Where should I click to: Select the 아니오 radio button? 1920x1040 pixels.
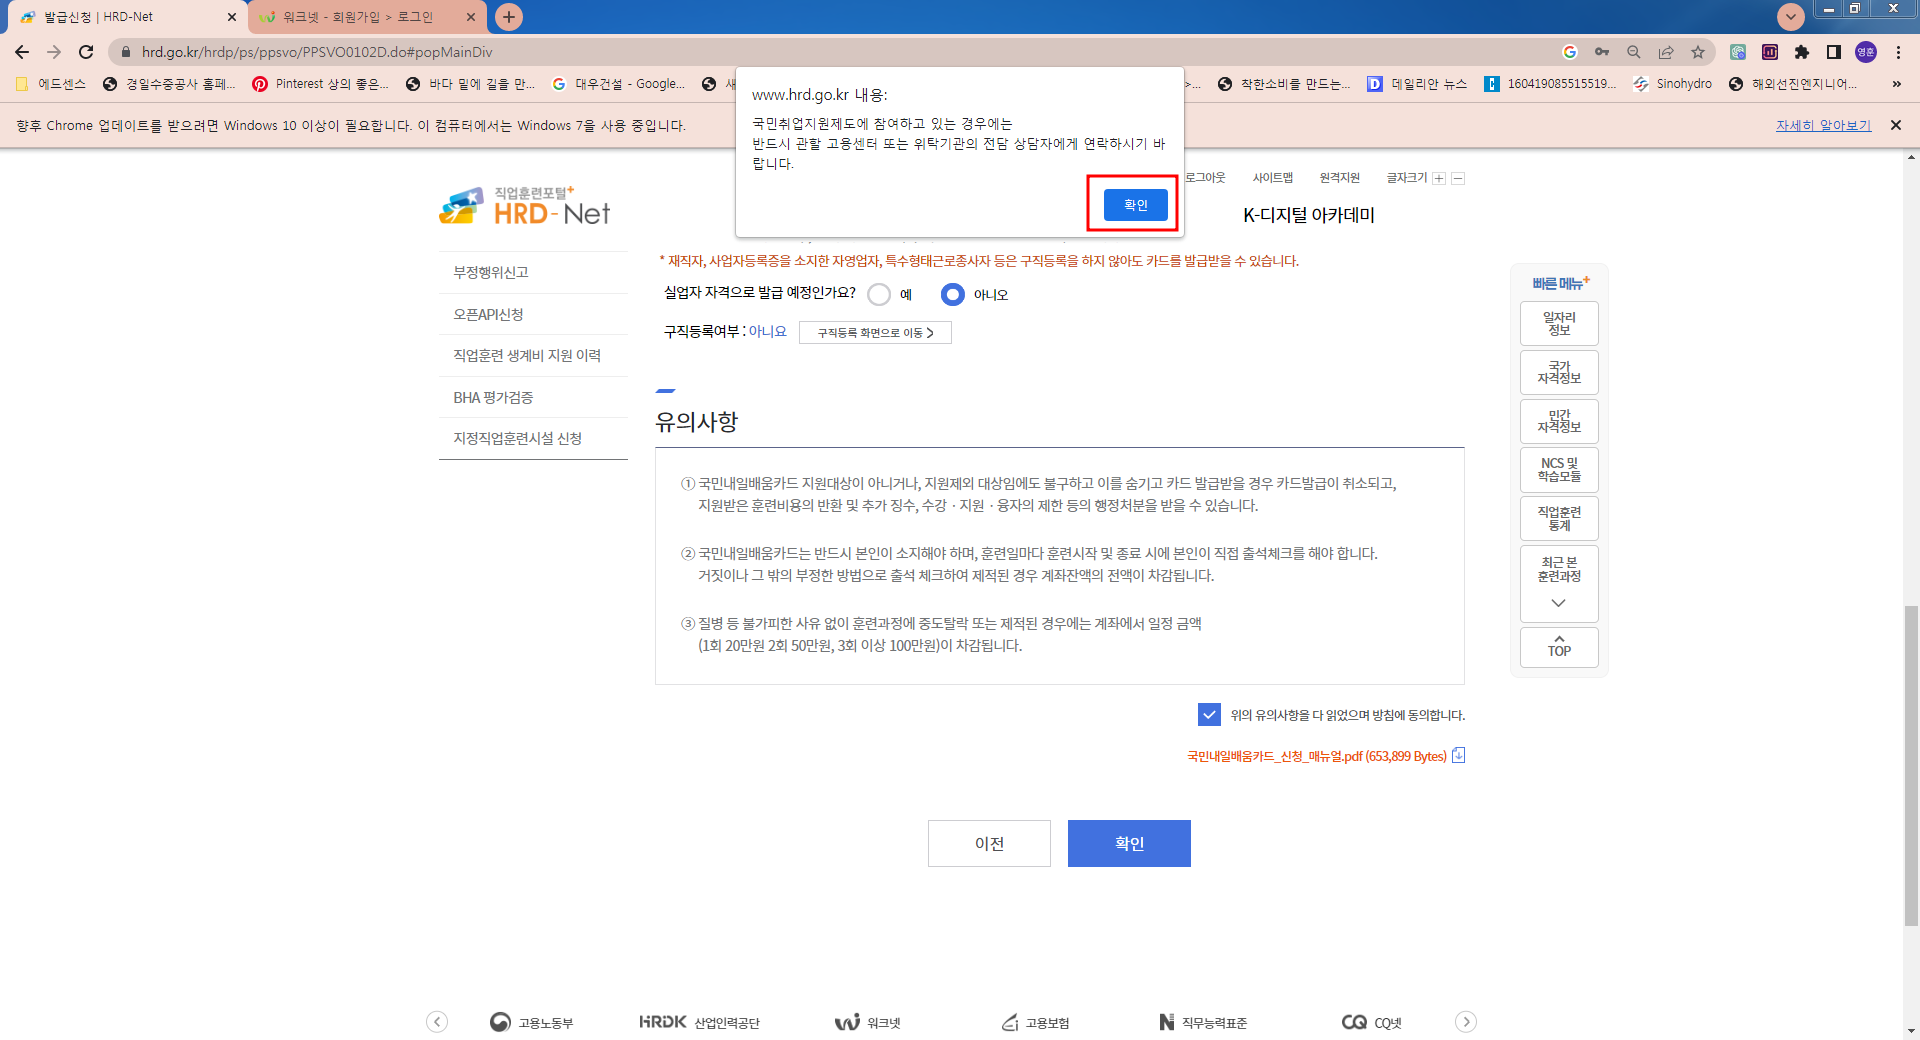coord(952,294)
